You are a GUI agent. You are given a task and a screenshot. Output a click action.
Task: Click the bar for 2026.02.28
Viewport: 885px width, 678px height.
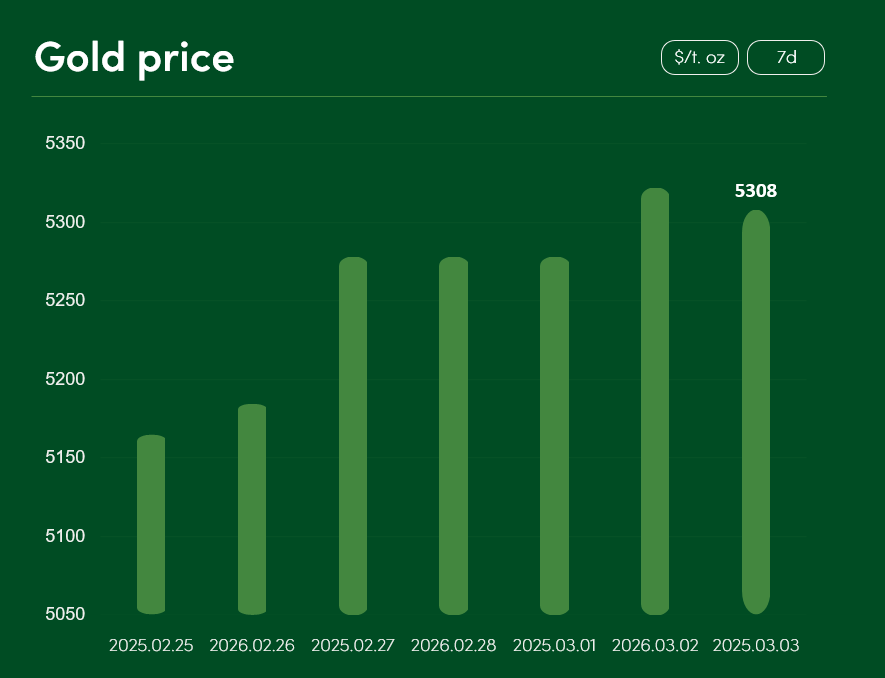tap(453, 435)
